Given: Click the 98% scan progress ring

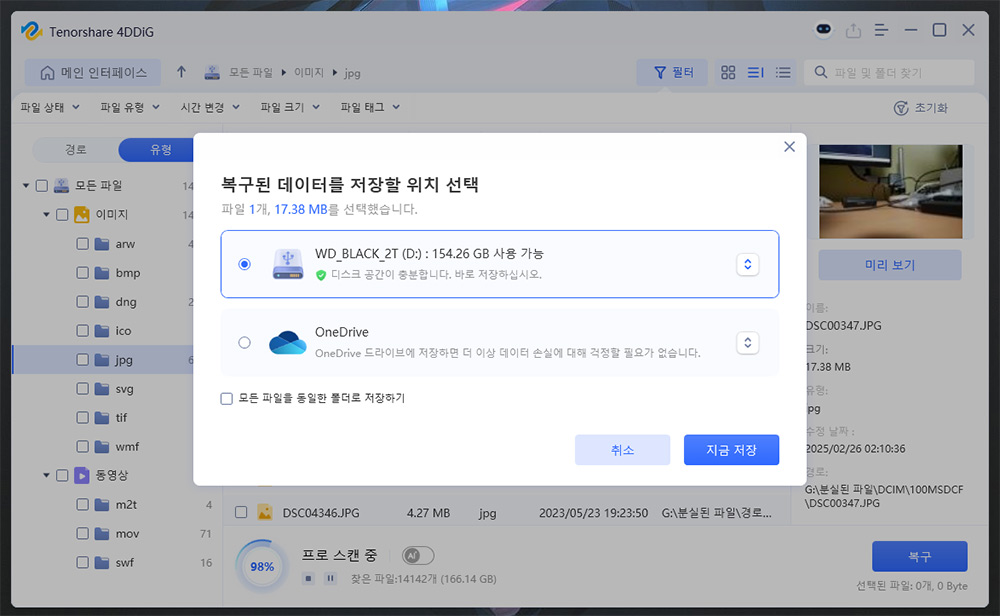Looking at the screenshot, I should click(x=261, y=566).
